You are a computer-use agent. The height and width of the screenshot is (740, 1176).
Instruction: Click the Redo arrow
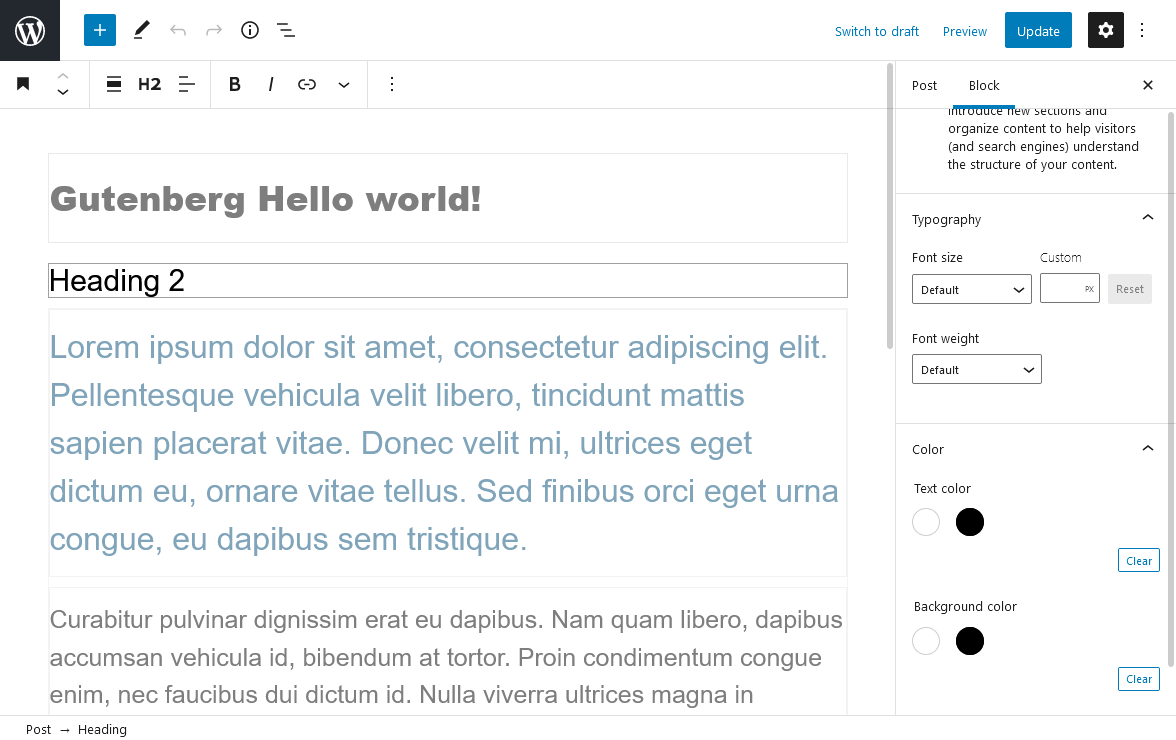point(214,31)
